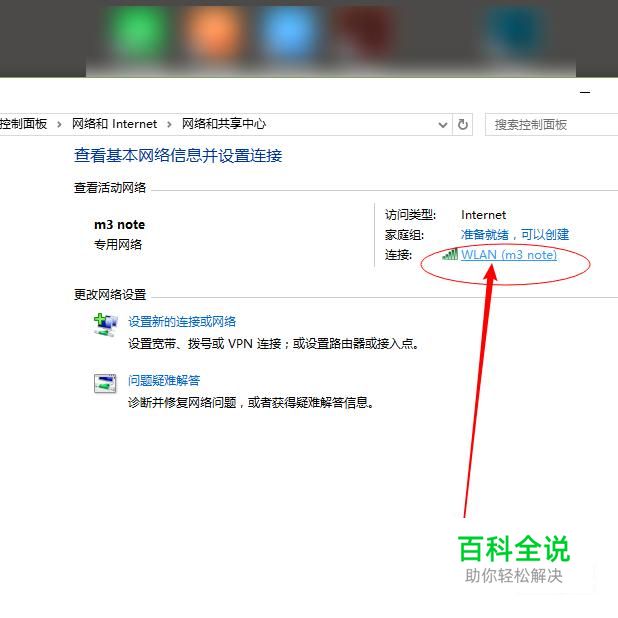618x618 pixels.
Task: Click the troubleshooter icon
Action: point(105,383)
